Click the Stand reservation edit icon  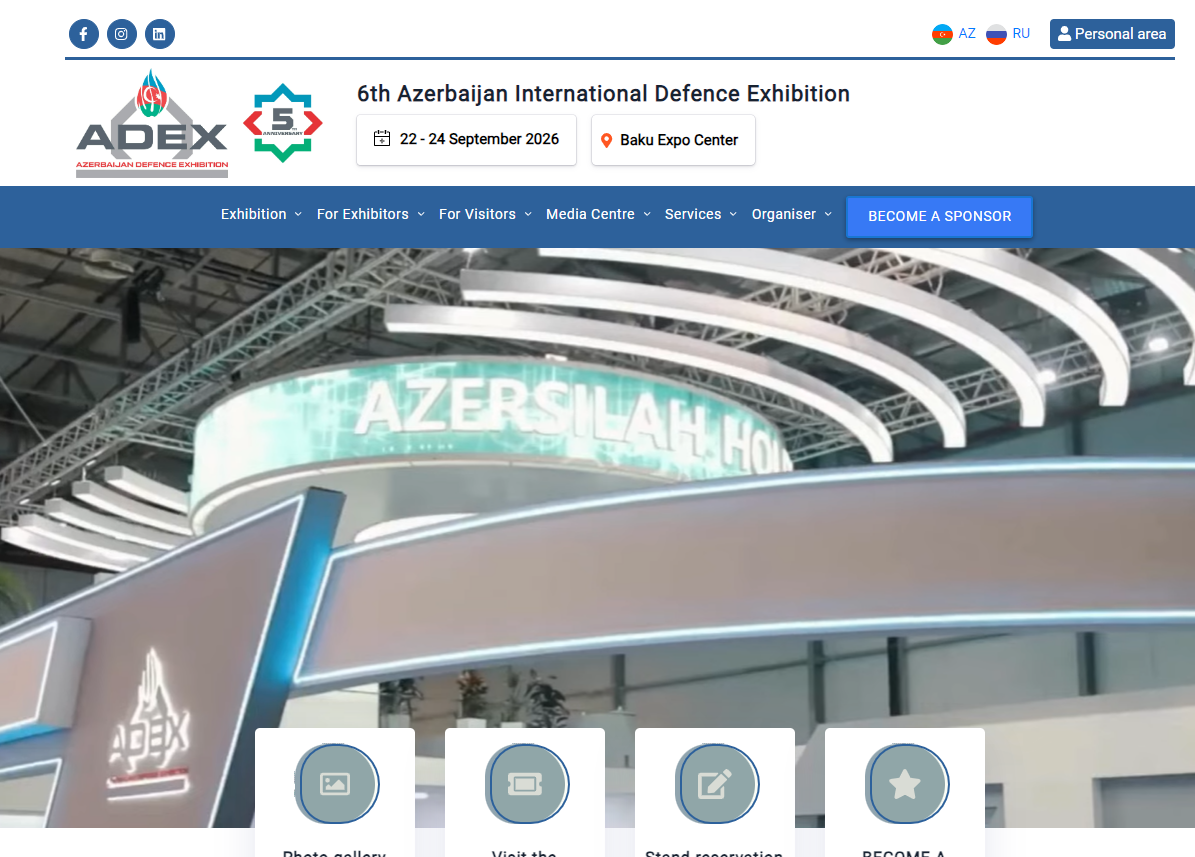(715, 784)
